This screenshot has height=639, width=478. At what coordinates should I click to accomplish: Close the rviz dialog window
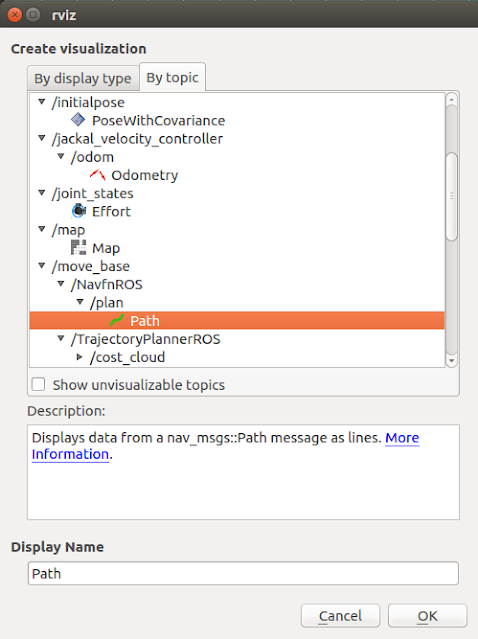tap(15, 15)
